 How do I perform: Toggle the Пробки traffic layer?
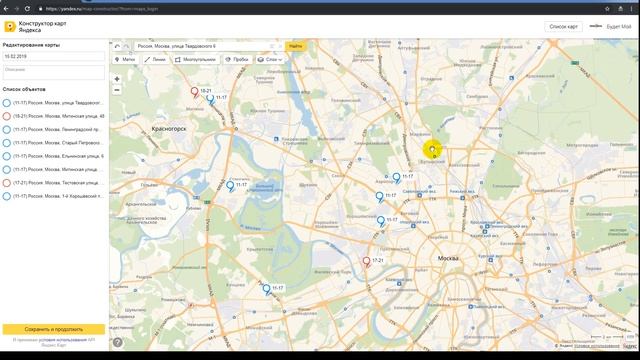[x=237, y=60]
